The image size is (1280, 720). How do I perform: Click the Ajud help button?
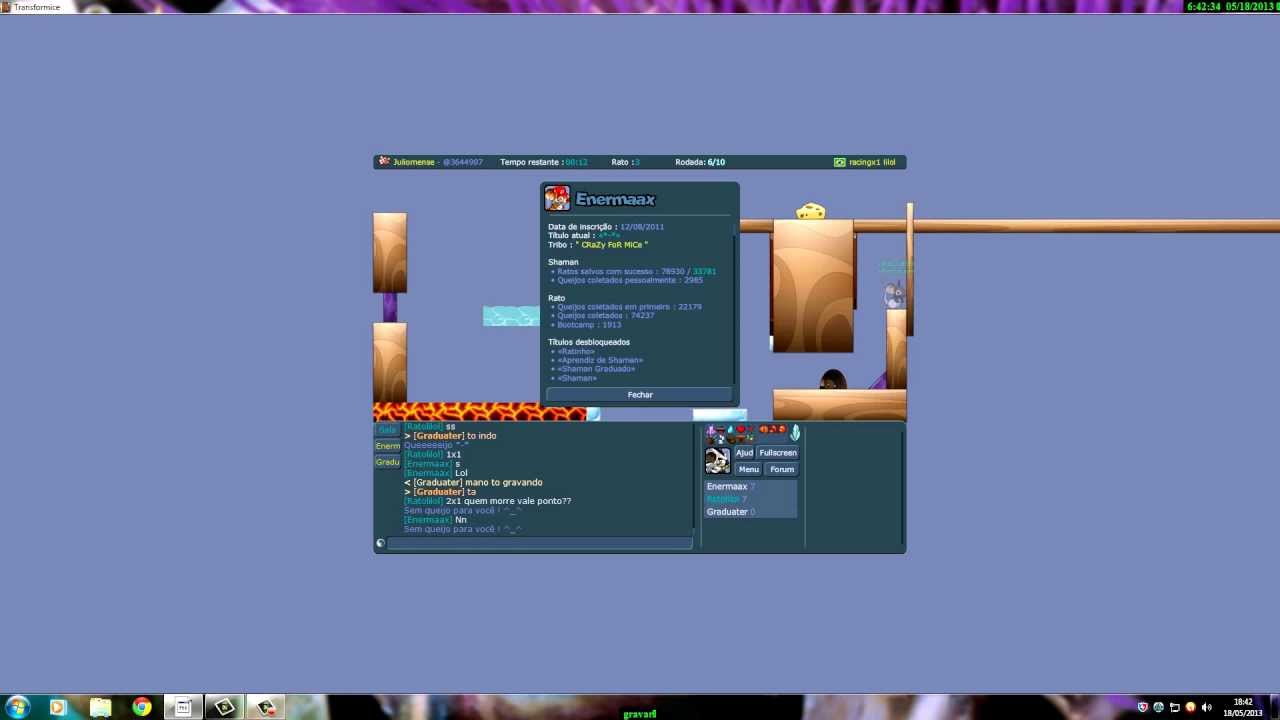point(745,453)
